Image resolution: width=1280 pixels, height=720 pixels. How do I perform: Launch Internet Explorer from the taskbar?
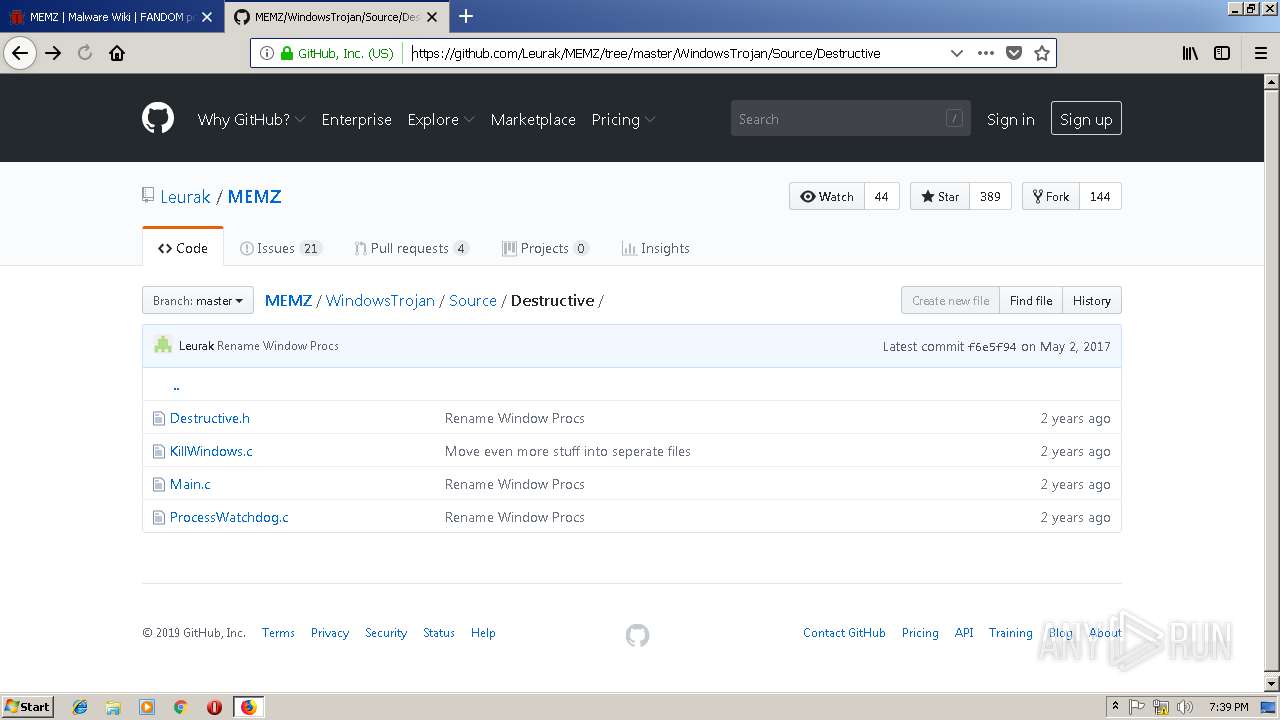pos(80,707)
